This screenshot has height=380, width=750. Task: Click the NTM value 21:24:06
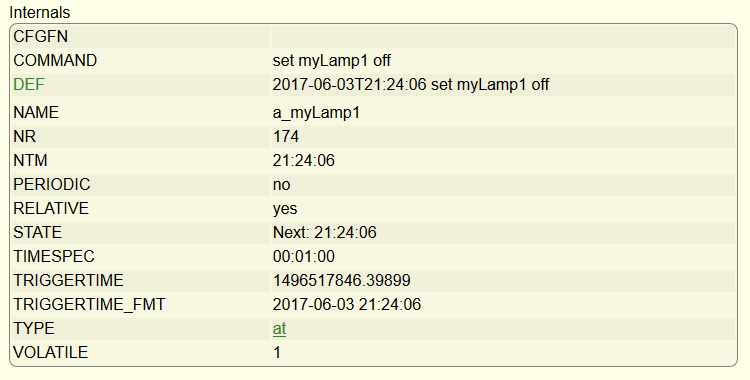coord(304,161)
